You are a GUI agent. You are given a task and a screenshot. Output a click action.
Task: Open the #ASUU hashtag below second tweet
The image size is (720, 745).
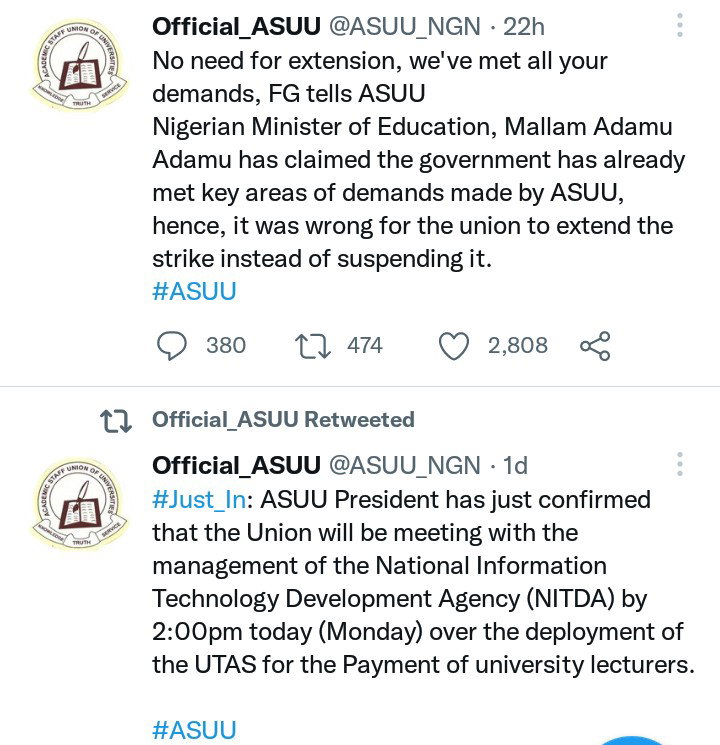194,730
